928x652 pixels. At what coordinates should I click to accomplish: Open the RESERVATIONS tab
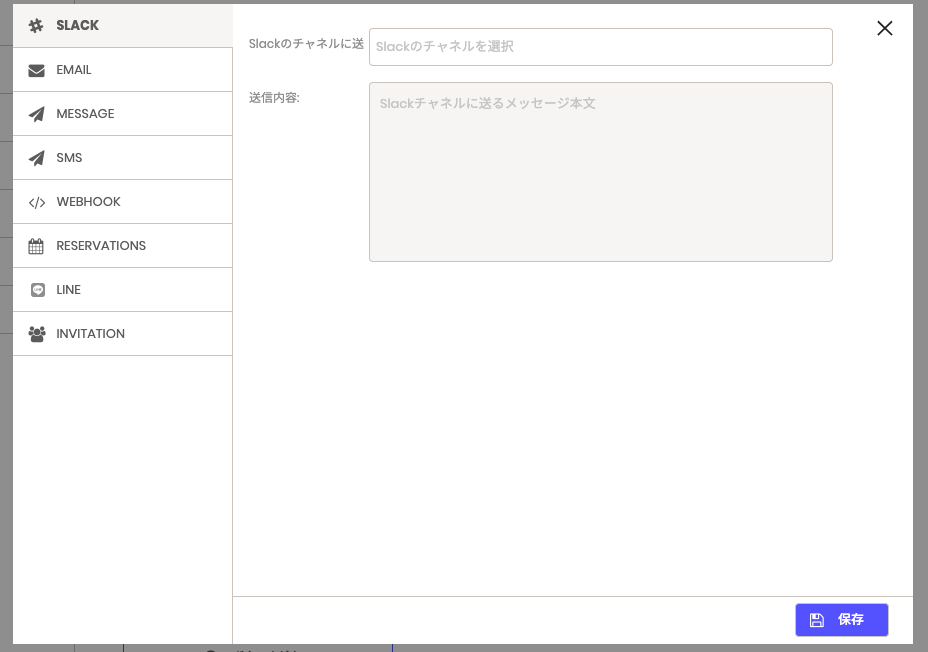point(123,246)
